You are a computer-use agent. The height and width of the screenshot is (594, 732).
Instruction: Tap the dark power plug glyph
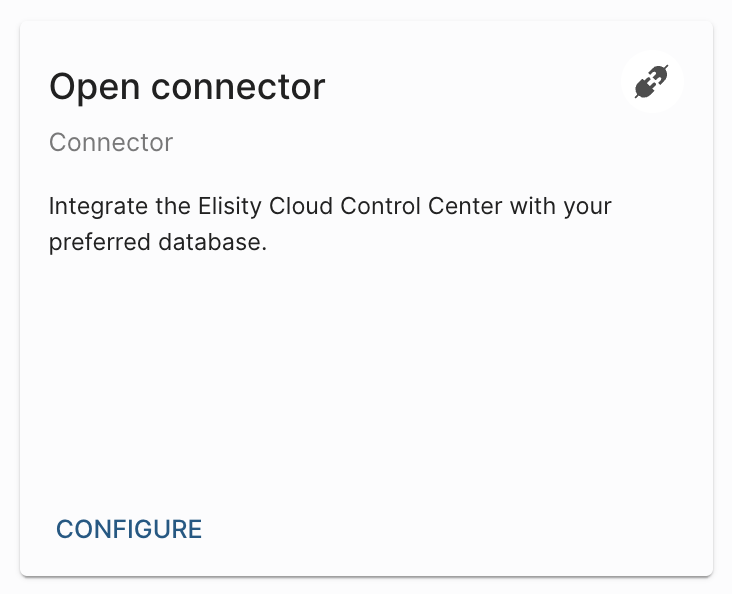pos(652,82)
